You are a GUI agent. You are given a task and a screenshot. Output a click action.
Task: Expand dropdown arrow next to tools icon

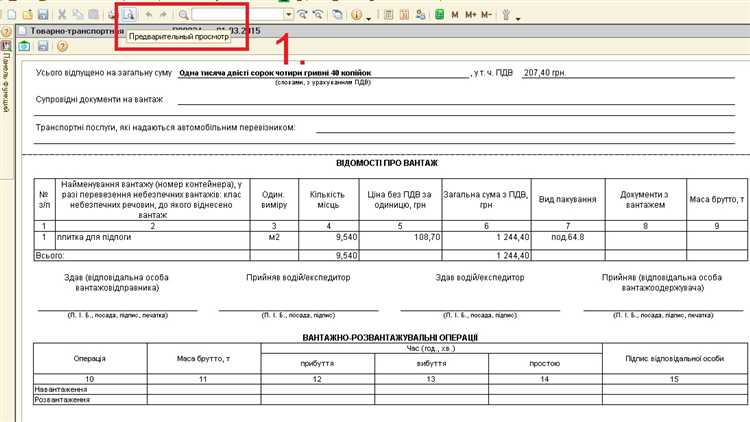[x=518, y=18]
